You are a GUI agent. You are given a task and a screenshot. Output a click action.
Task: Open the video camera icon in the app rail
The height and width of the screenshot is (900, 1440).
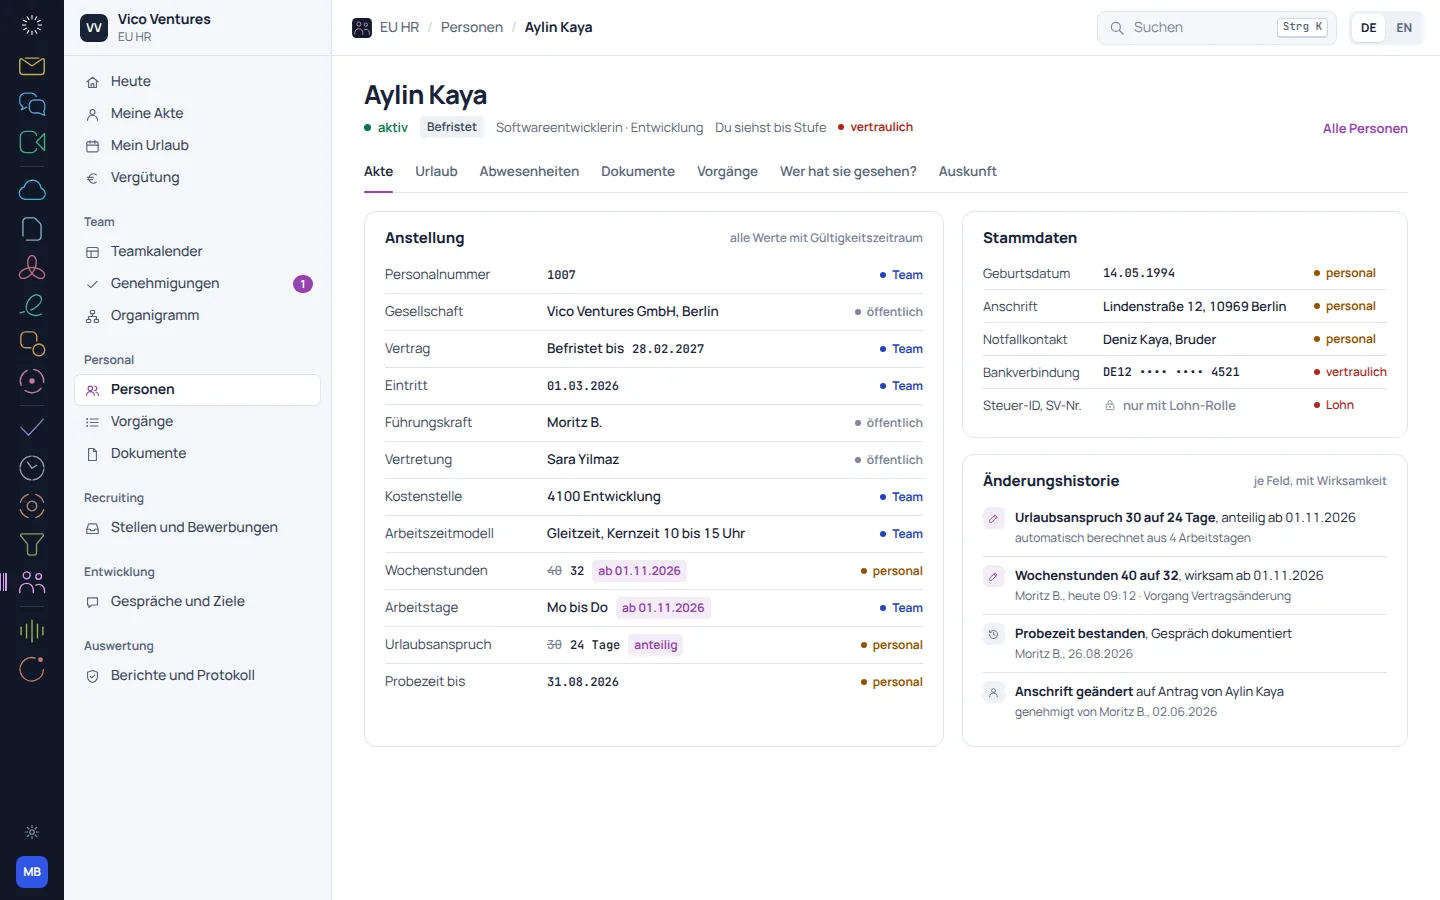[x=32, y=142]
